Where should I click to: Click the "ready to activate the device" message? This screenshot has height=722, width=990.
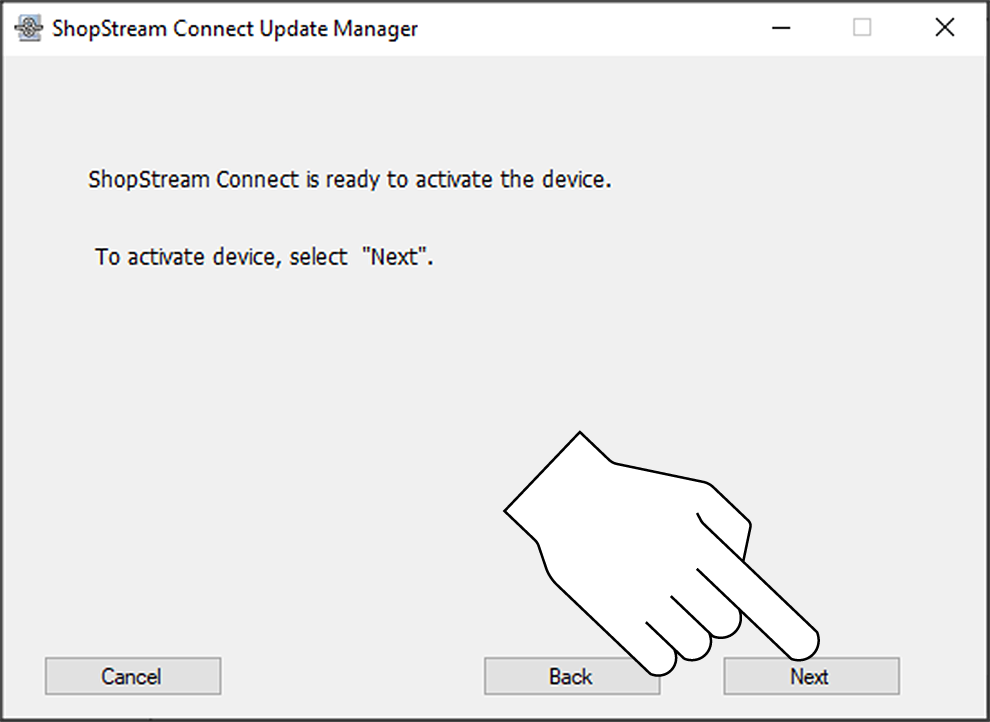[349, 181]
